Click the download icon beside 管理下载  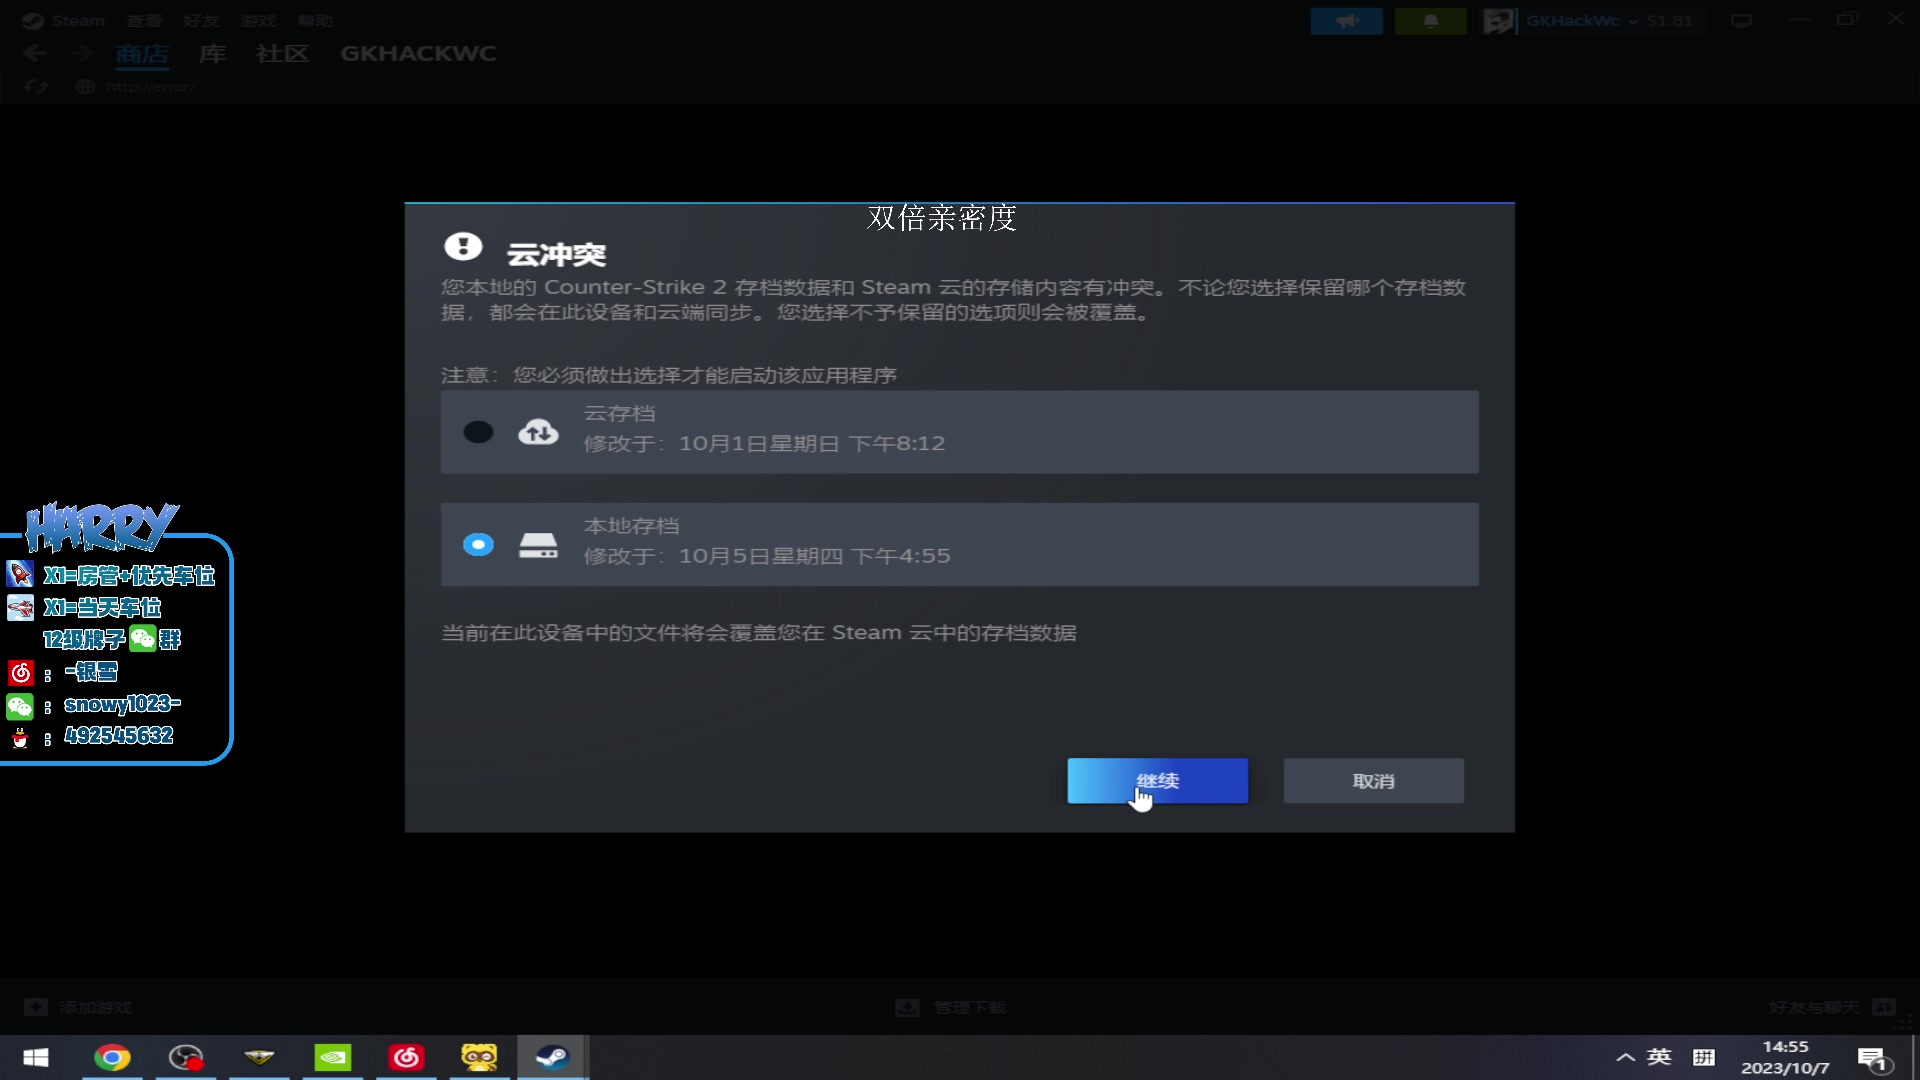pyautogui.click(x=908, y=1007)
